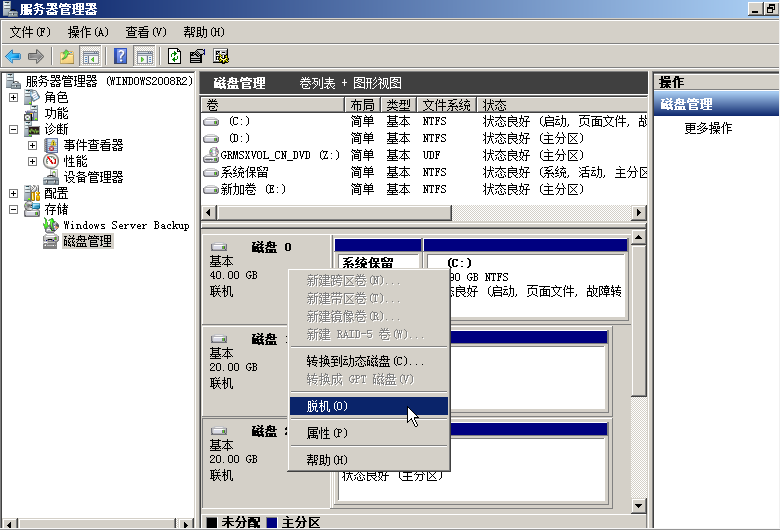
Task: Click graphical view scroll up arrow
Action: [638, 238]
